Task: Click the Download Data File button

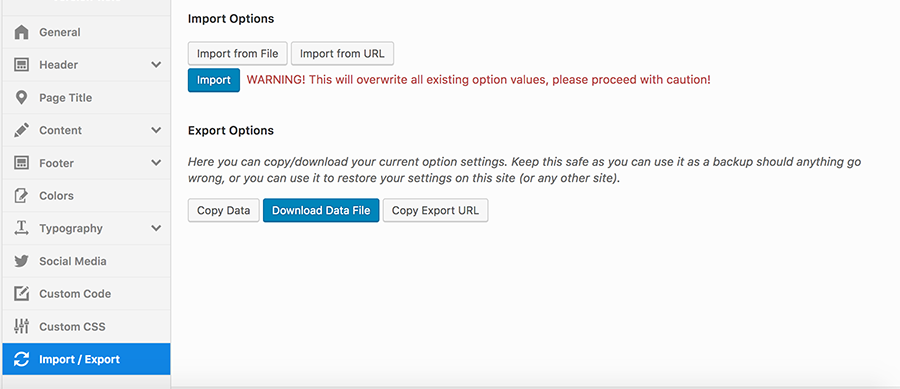Action: 321,211
